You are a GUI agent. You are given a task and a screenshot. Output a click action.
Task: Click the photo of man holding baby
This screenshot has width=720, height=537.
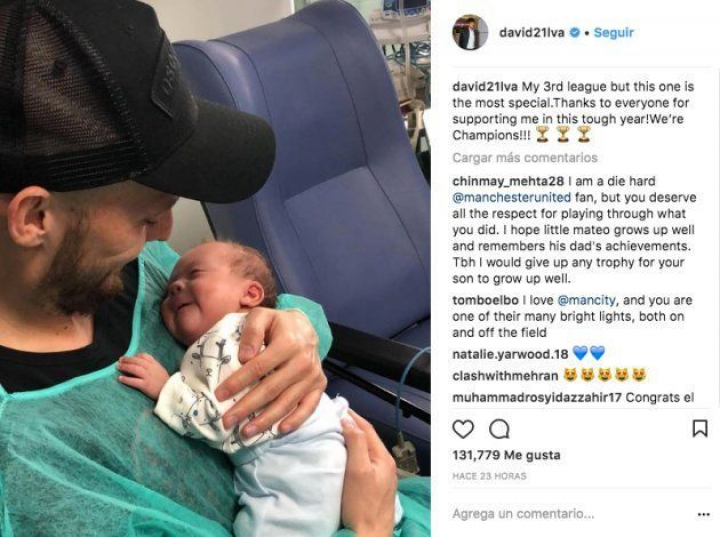[x=215, y=268]
